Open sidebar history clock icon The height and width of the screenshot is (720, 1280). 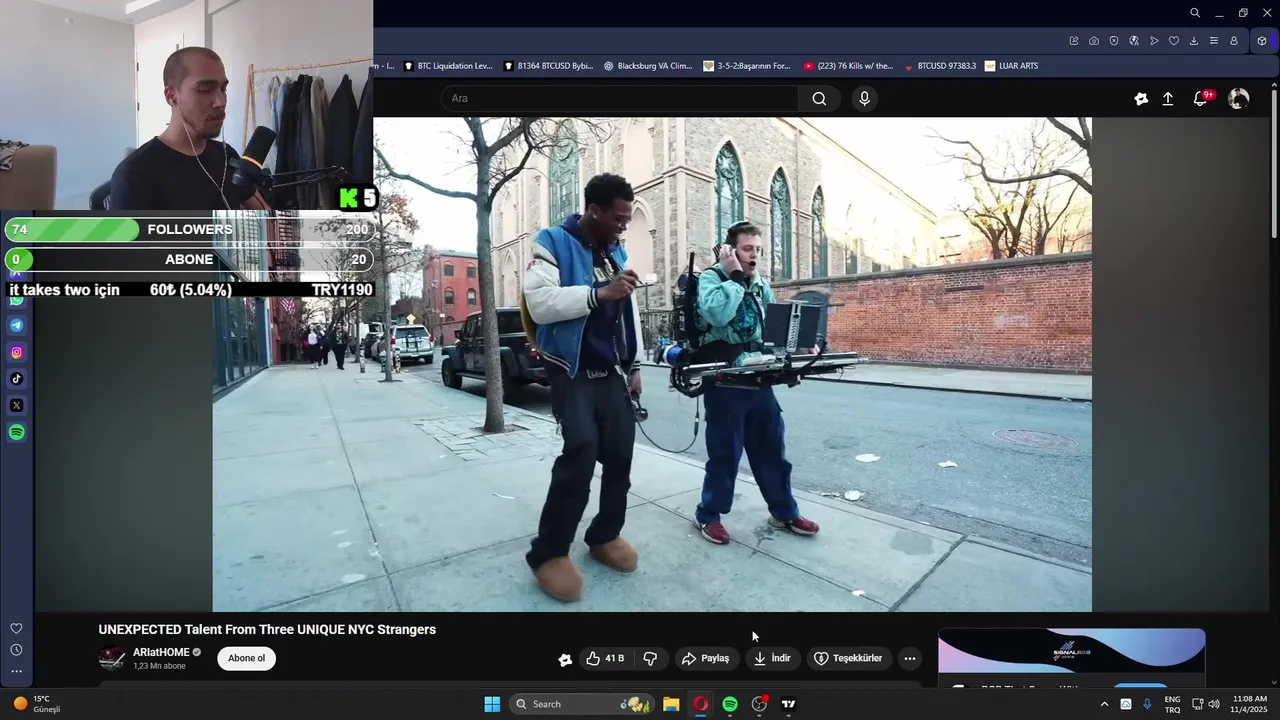pyautogui.click(x=16, y=650)
